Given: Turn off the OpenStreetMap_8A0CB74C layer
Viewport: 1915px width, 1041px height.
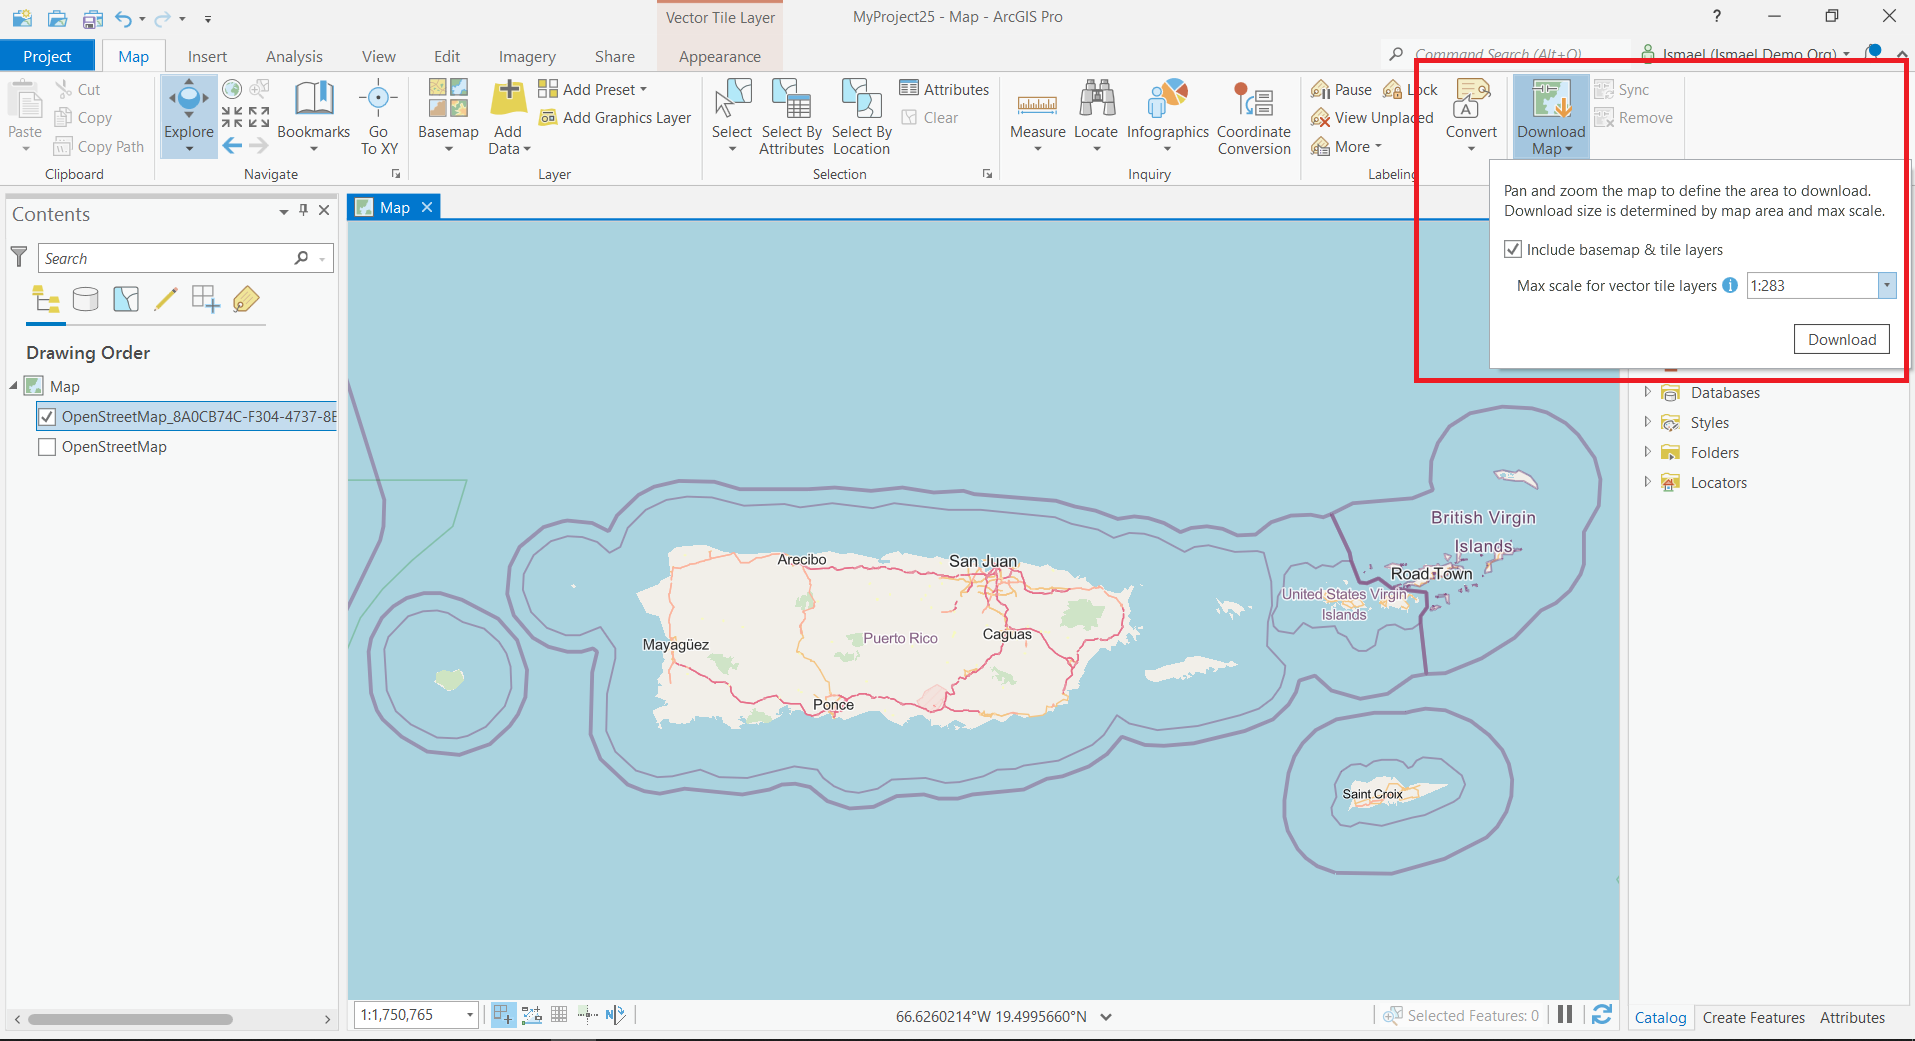Looking at the screenshot, I should pyautogui.click(x=47, y=417).
